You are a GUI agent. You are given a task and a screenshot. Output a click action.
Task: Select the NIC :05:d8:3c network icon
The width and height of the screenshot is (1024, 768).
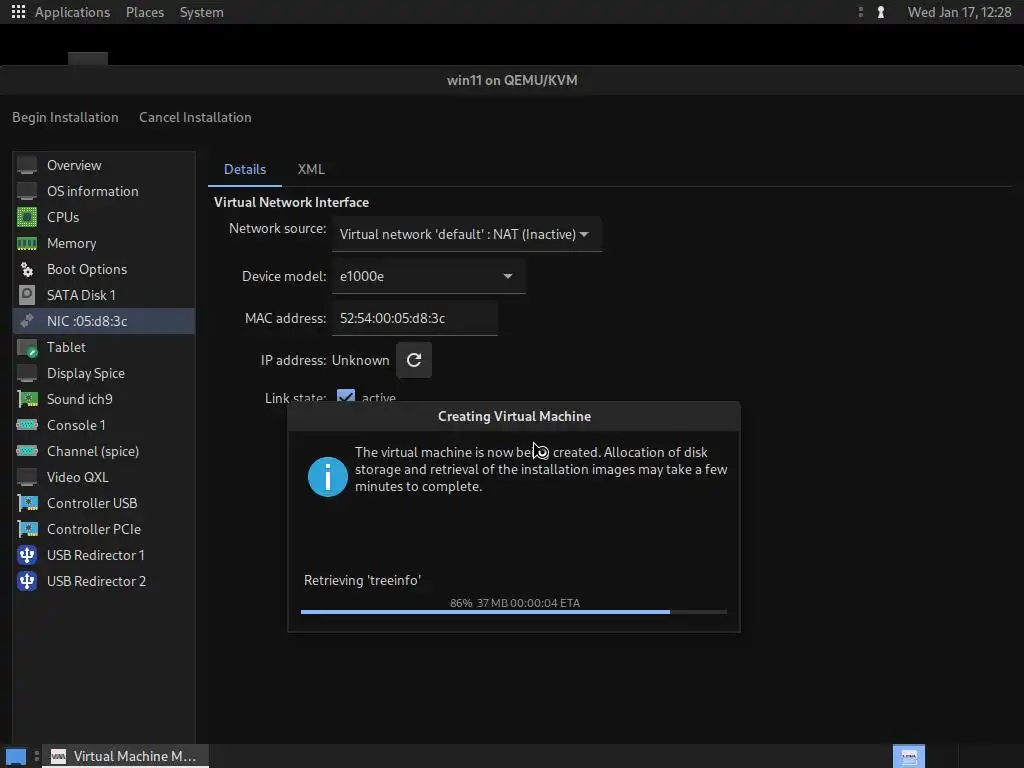point(27,321)
